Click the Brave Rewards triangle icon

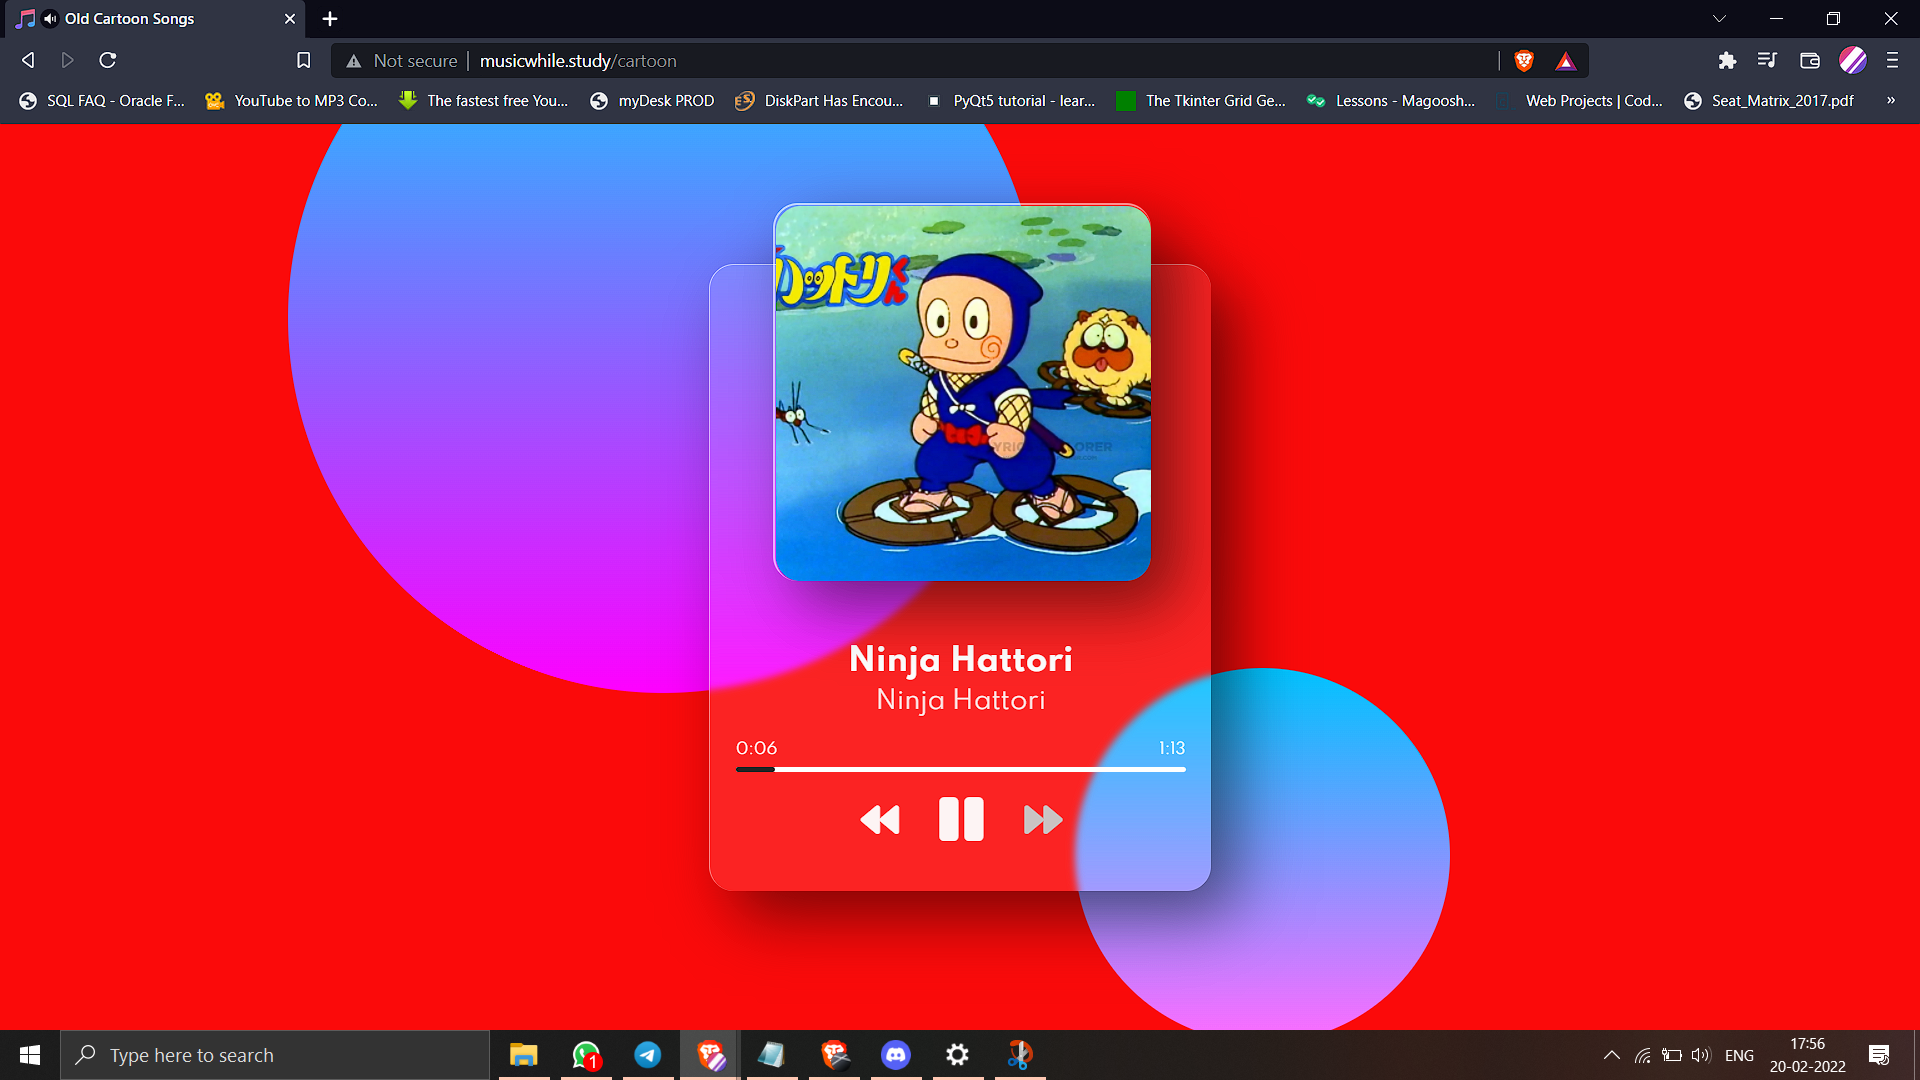click(x=1566, y=62)
